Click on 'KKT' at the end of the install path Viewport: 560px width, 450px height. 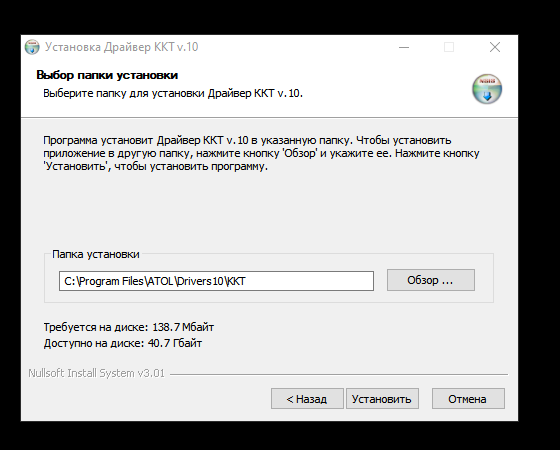[236, 281]
